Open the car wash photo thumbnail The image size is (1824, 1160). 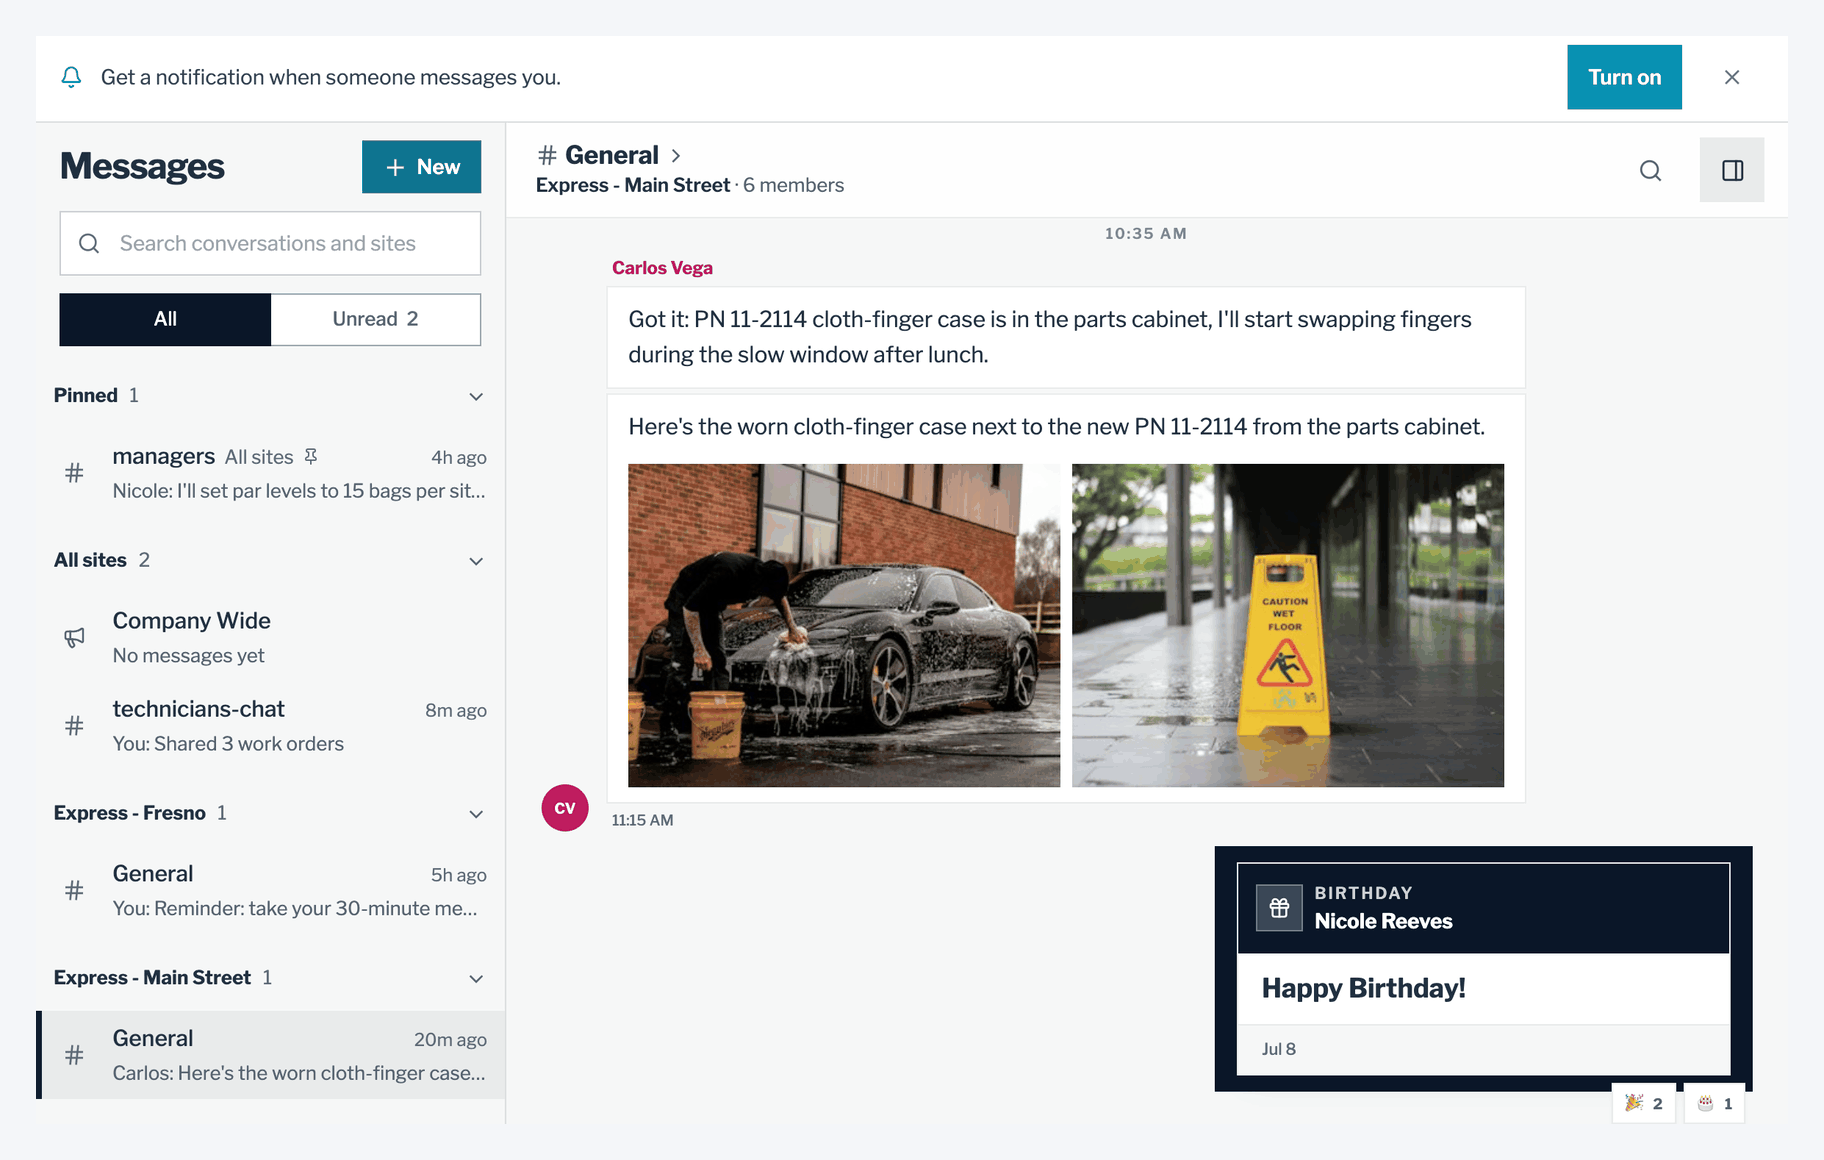[x=844, y=625]
